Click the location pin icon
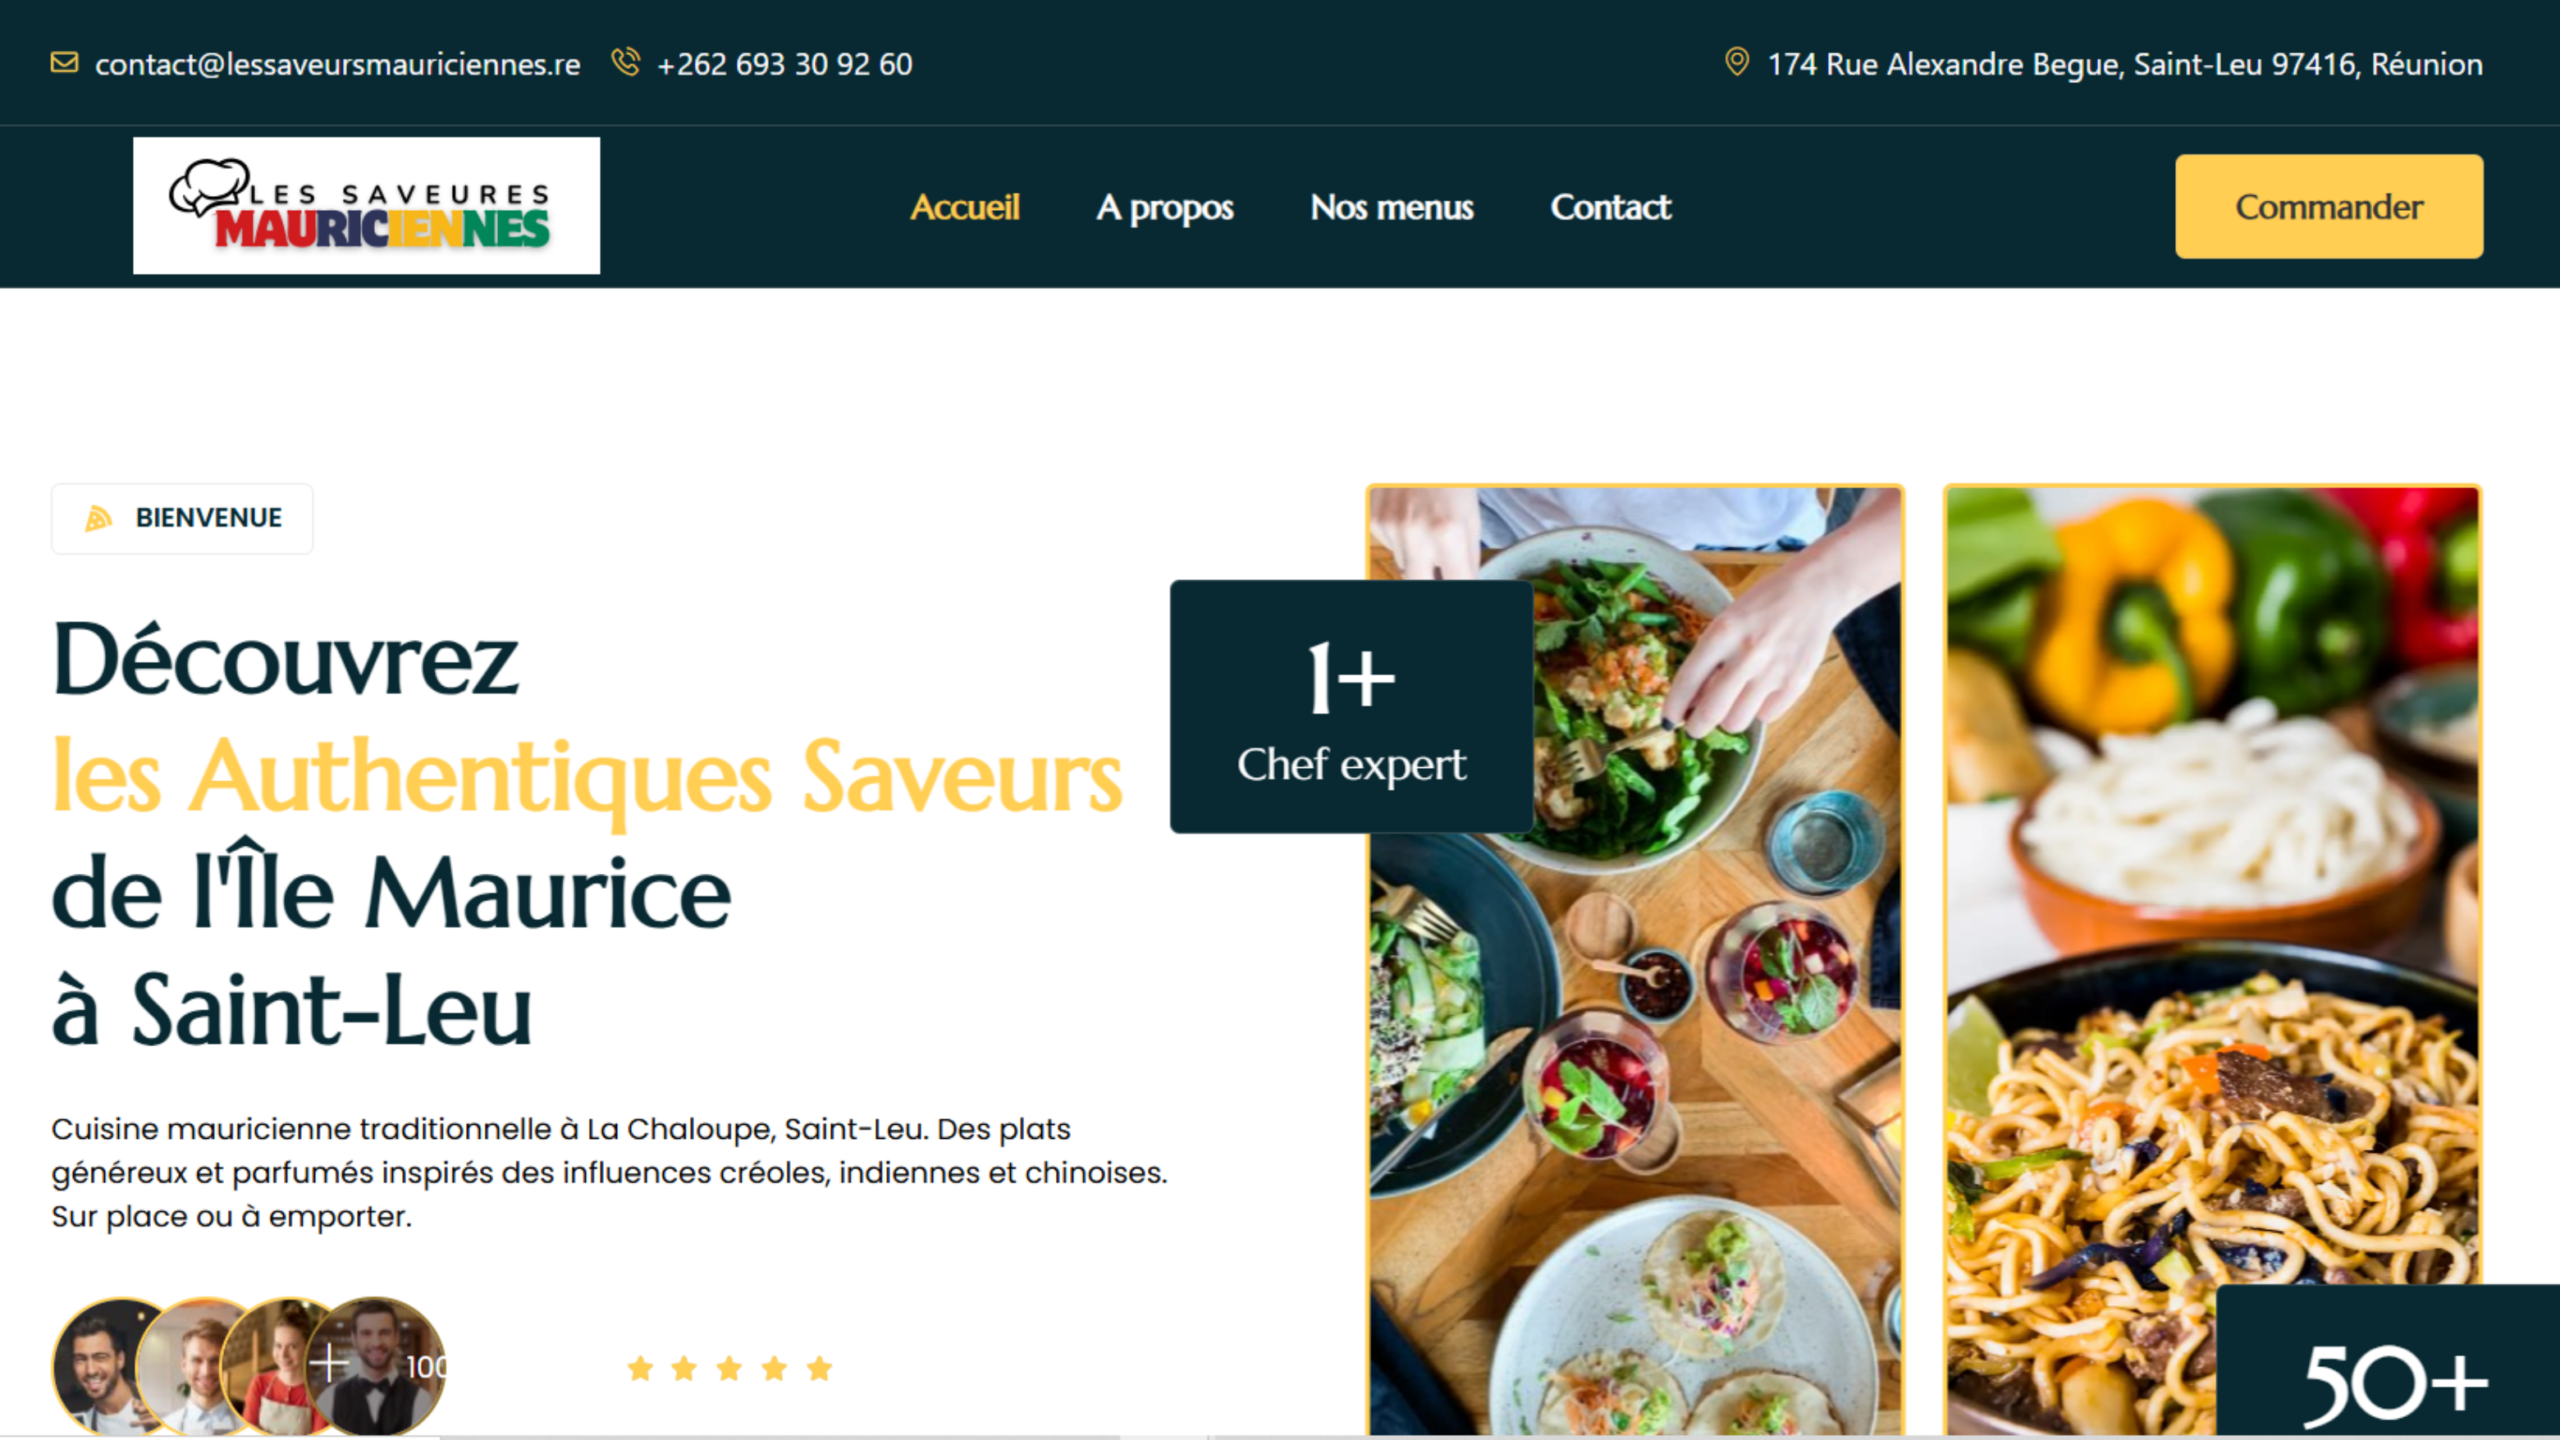The image size is (2560, 1440). click(x=1737, y=62)
